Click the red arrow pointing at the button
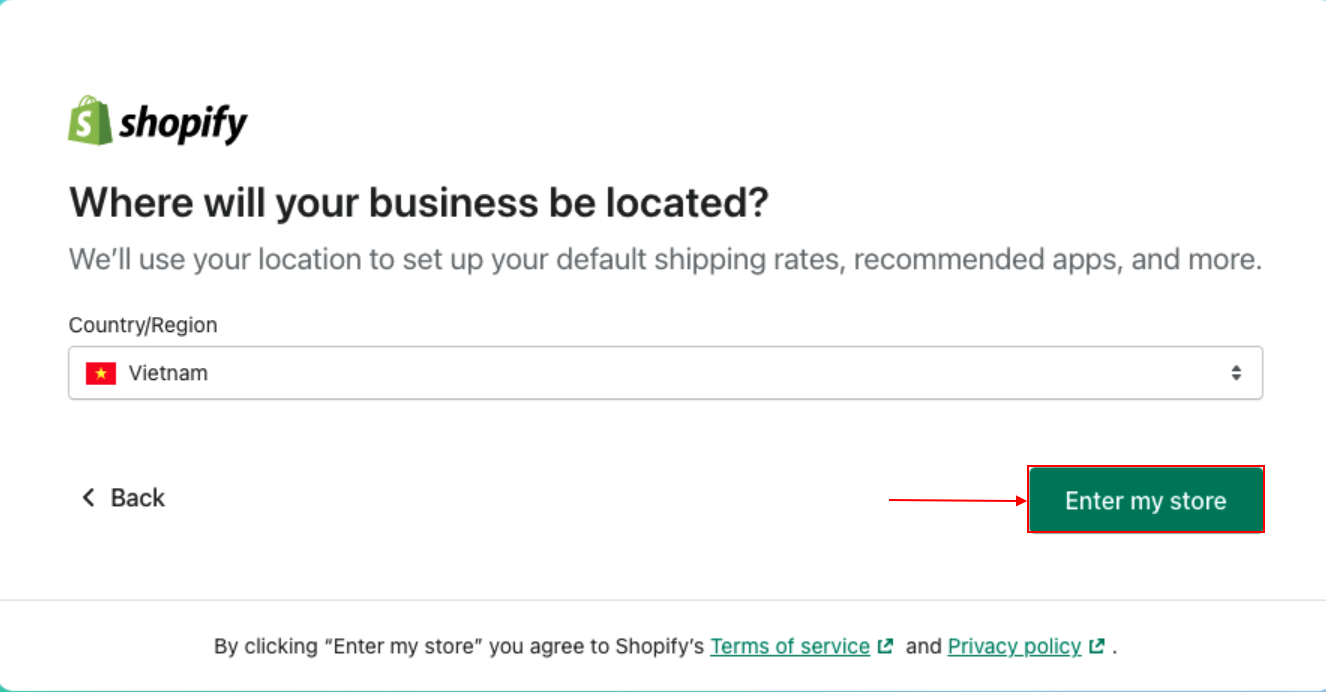The width and height of the screenshot is (1326, 692). click(957, 500)
